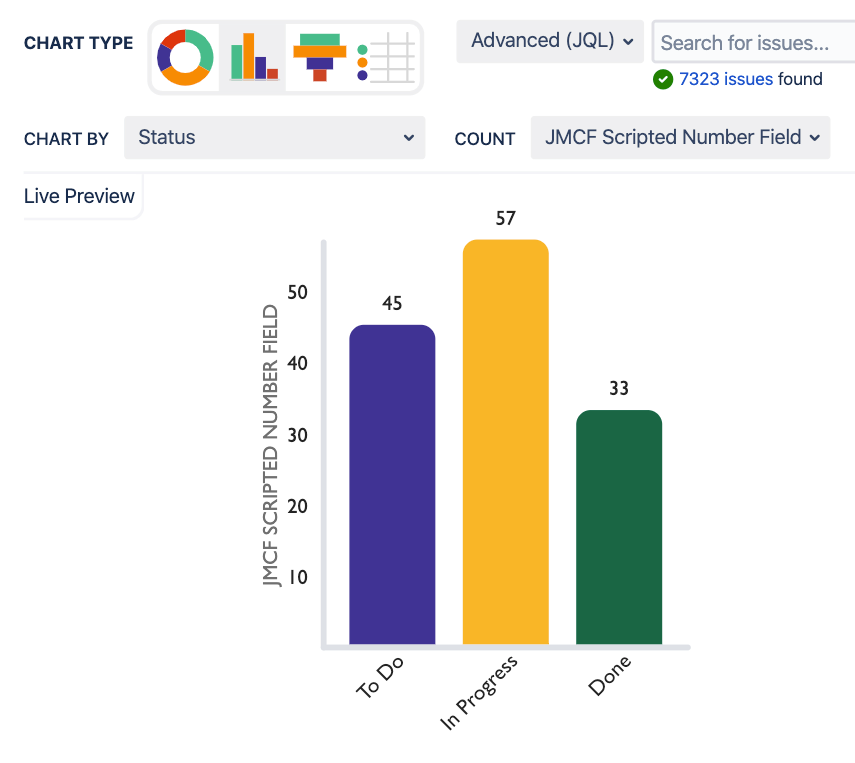Select the funnel chart type icon
Screen dimensions: 855x763
tap(319, 57)
